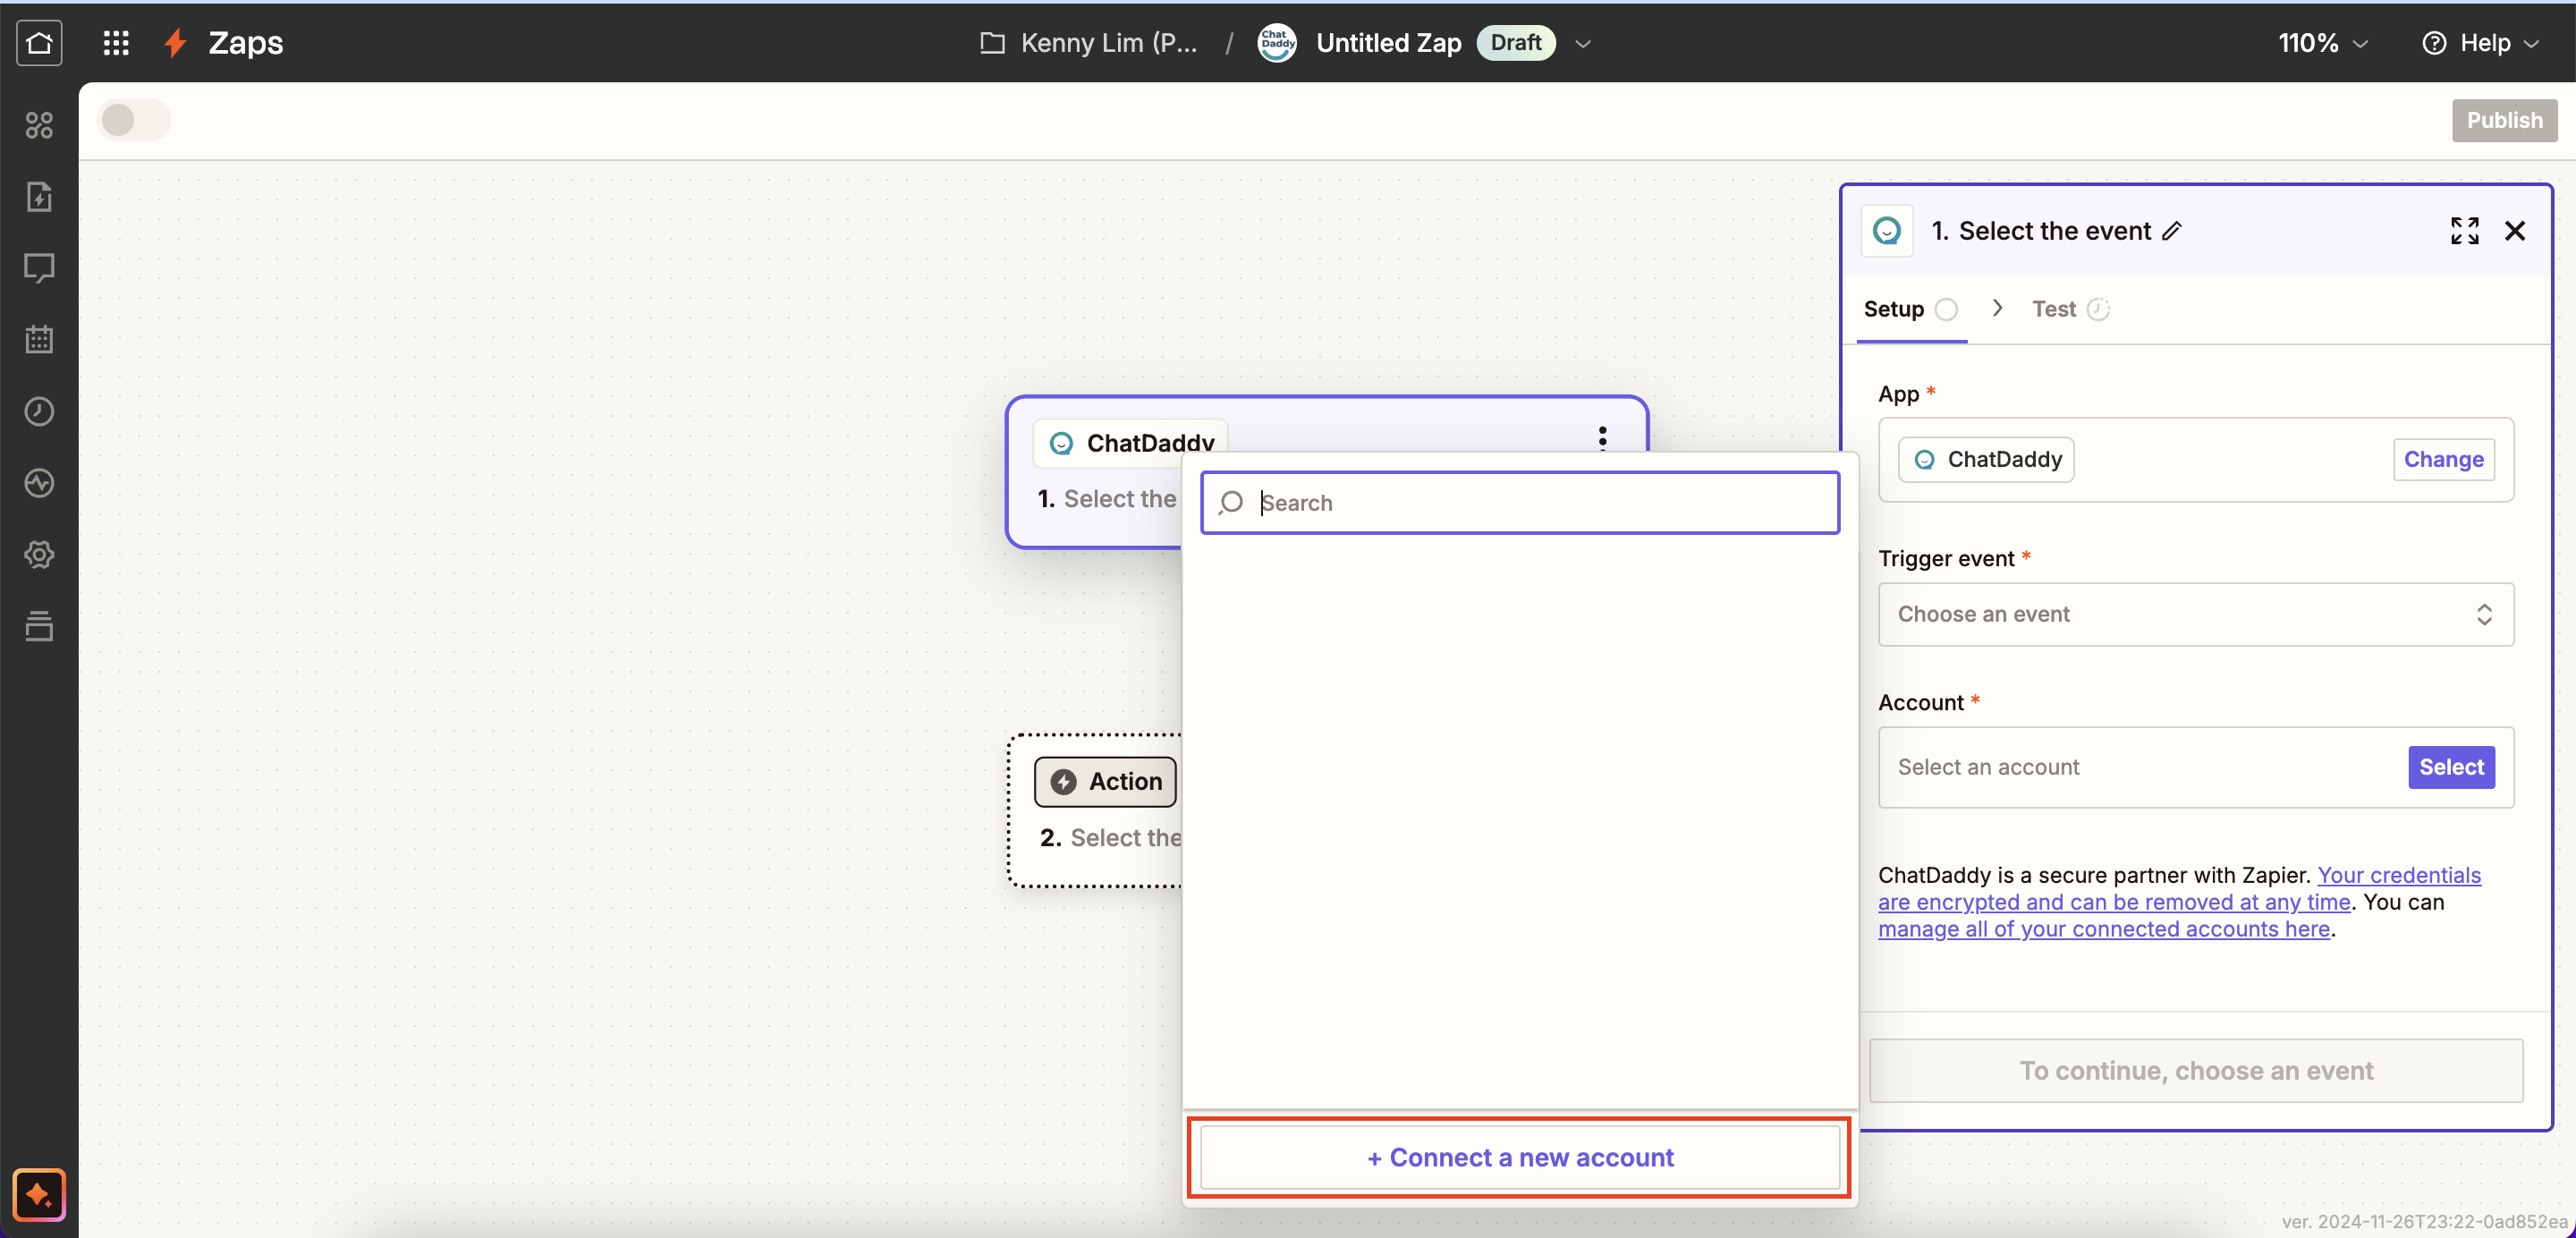Click Connect a new account button
Screen dimensions: 2576x1238
click(x=1519, y=1157)
